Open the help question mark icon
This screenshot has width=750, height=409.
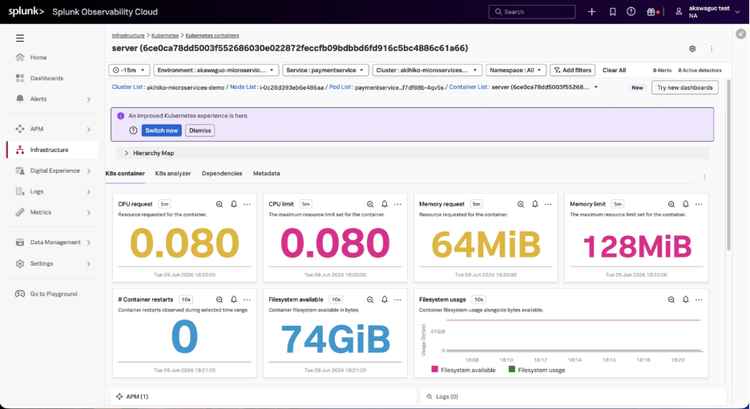(631, 11)
